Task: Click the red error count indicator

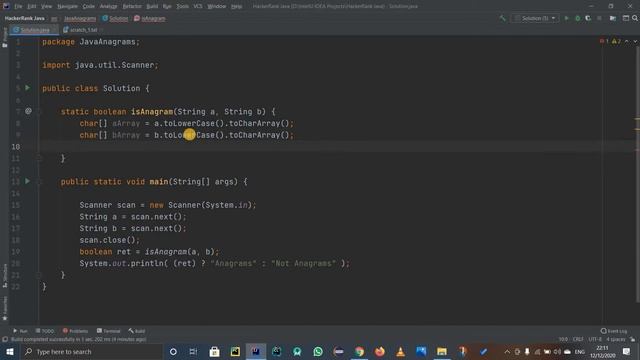Action: click(604, 41)
